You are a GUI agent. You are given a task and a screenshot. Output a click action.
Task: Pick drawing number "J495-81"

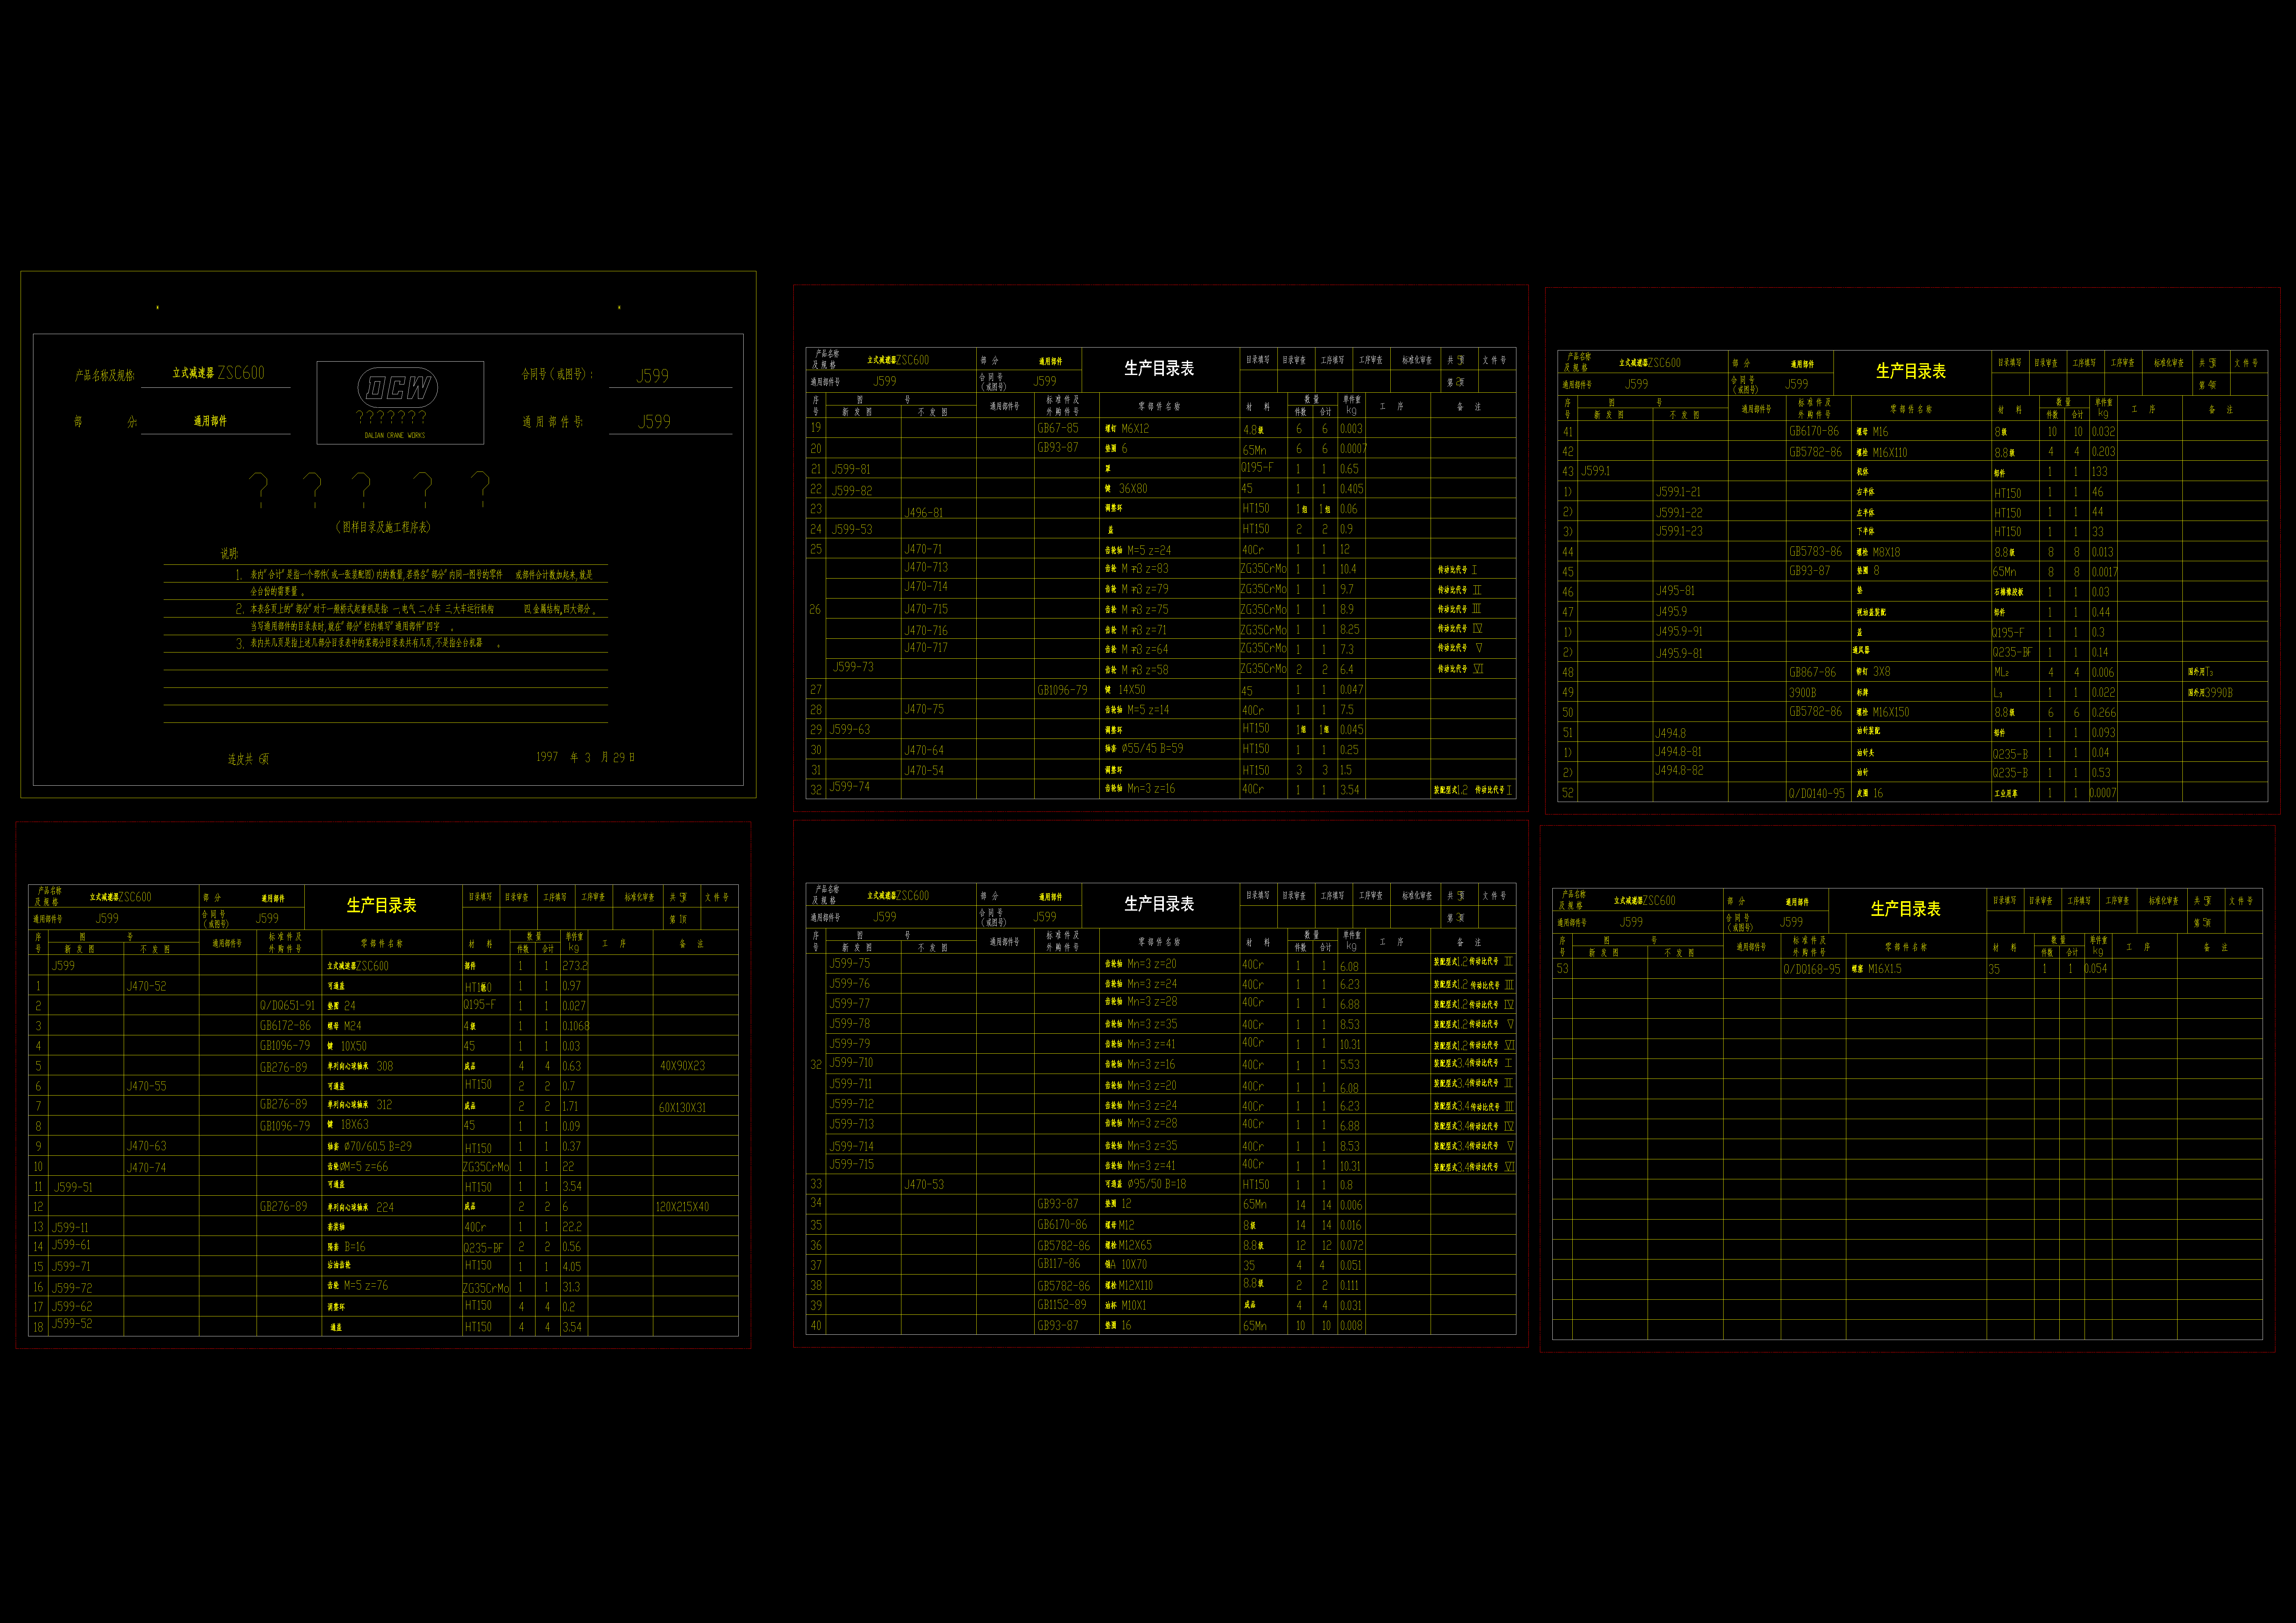(1675, 590)
